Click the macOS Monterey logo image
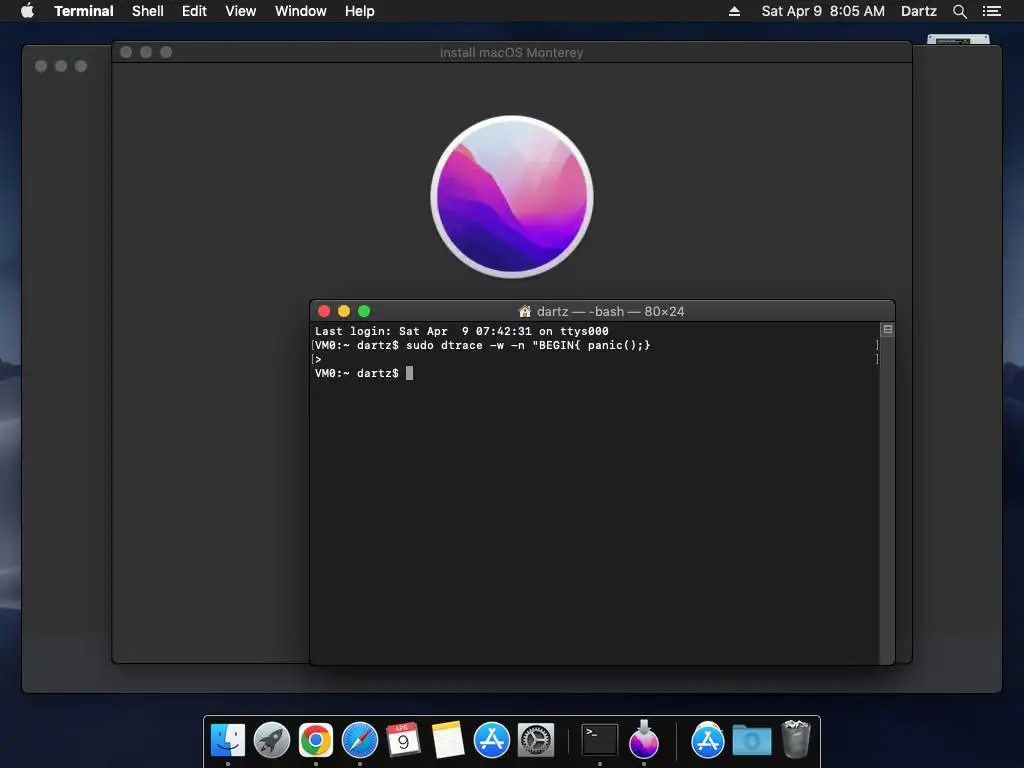Viewport: 1024px width, 768px height. (x=512, y=197)
